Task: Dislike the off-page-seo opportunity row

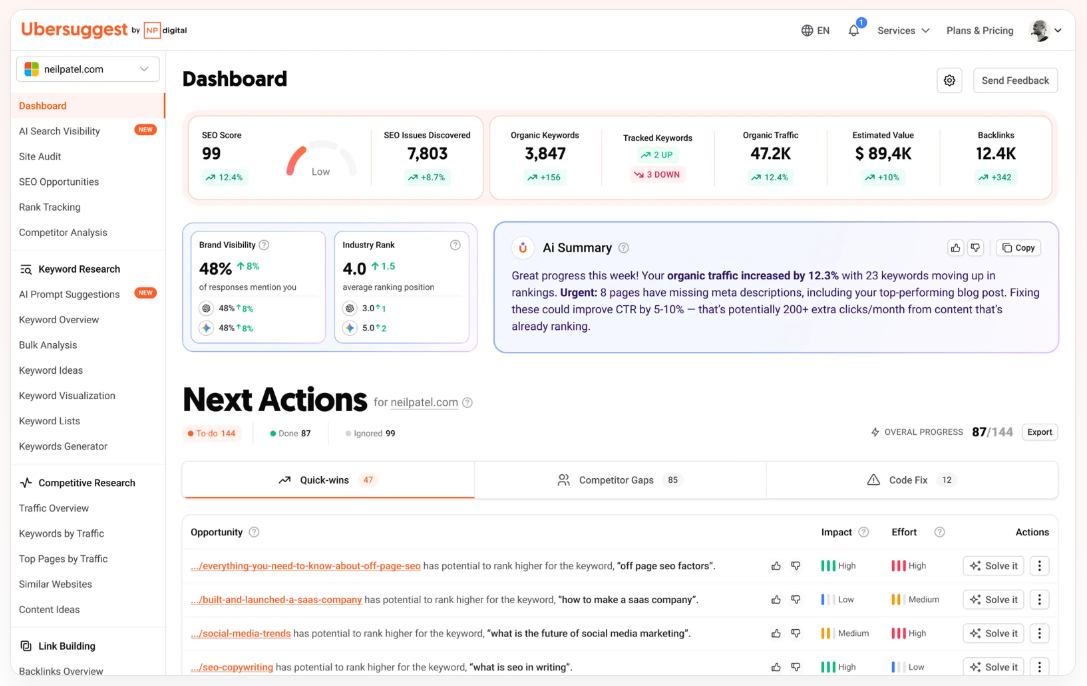Action: 796,566
